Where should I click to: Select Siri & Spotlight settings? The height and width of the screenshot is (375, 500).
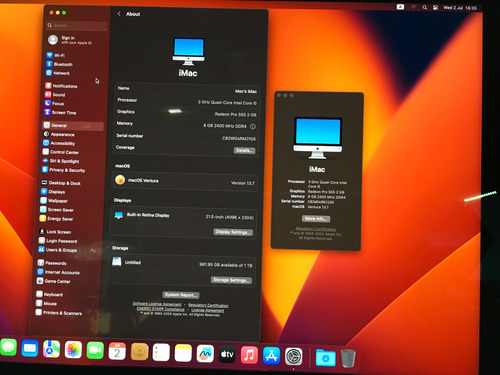(x=61, y=161)
